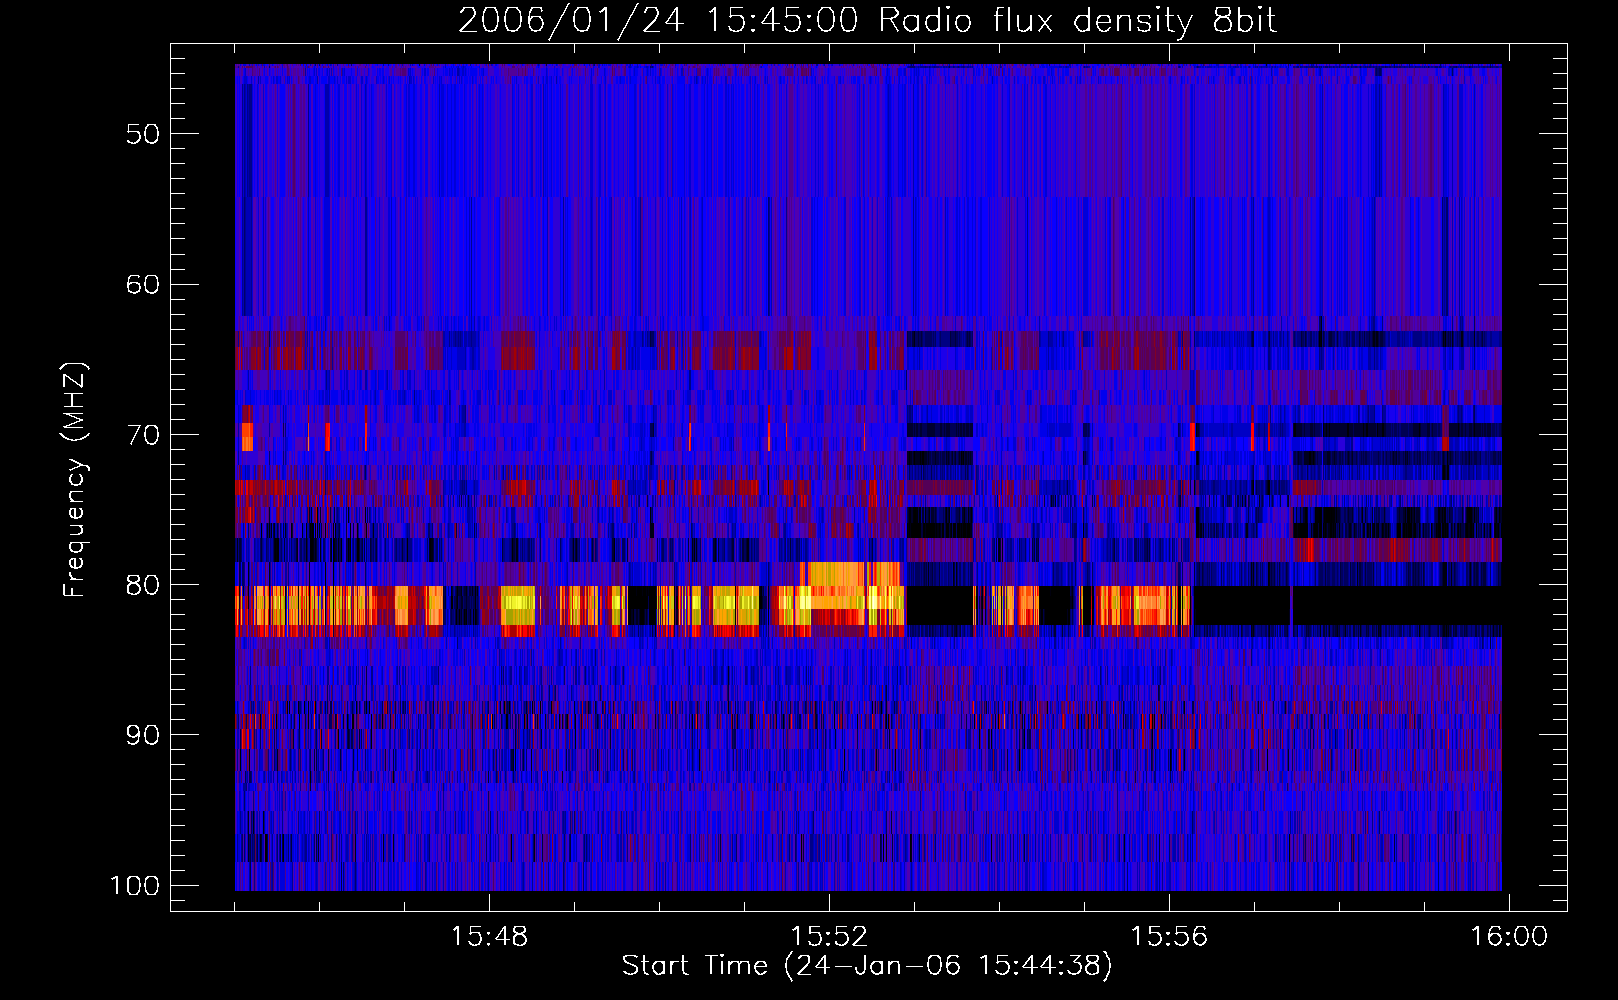
Task: Click the "Frequency (MHZ)" axis label
Action: [75, 480]
